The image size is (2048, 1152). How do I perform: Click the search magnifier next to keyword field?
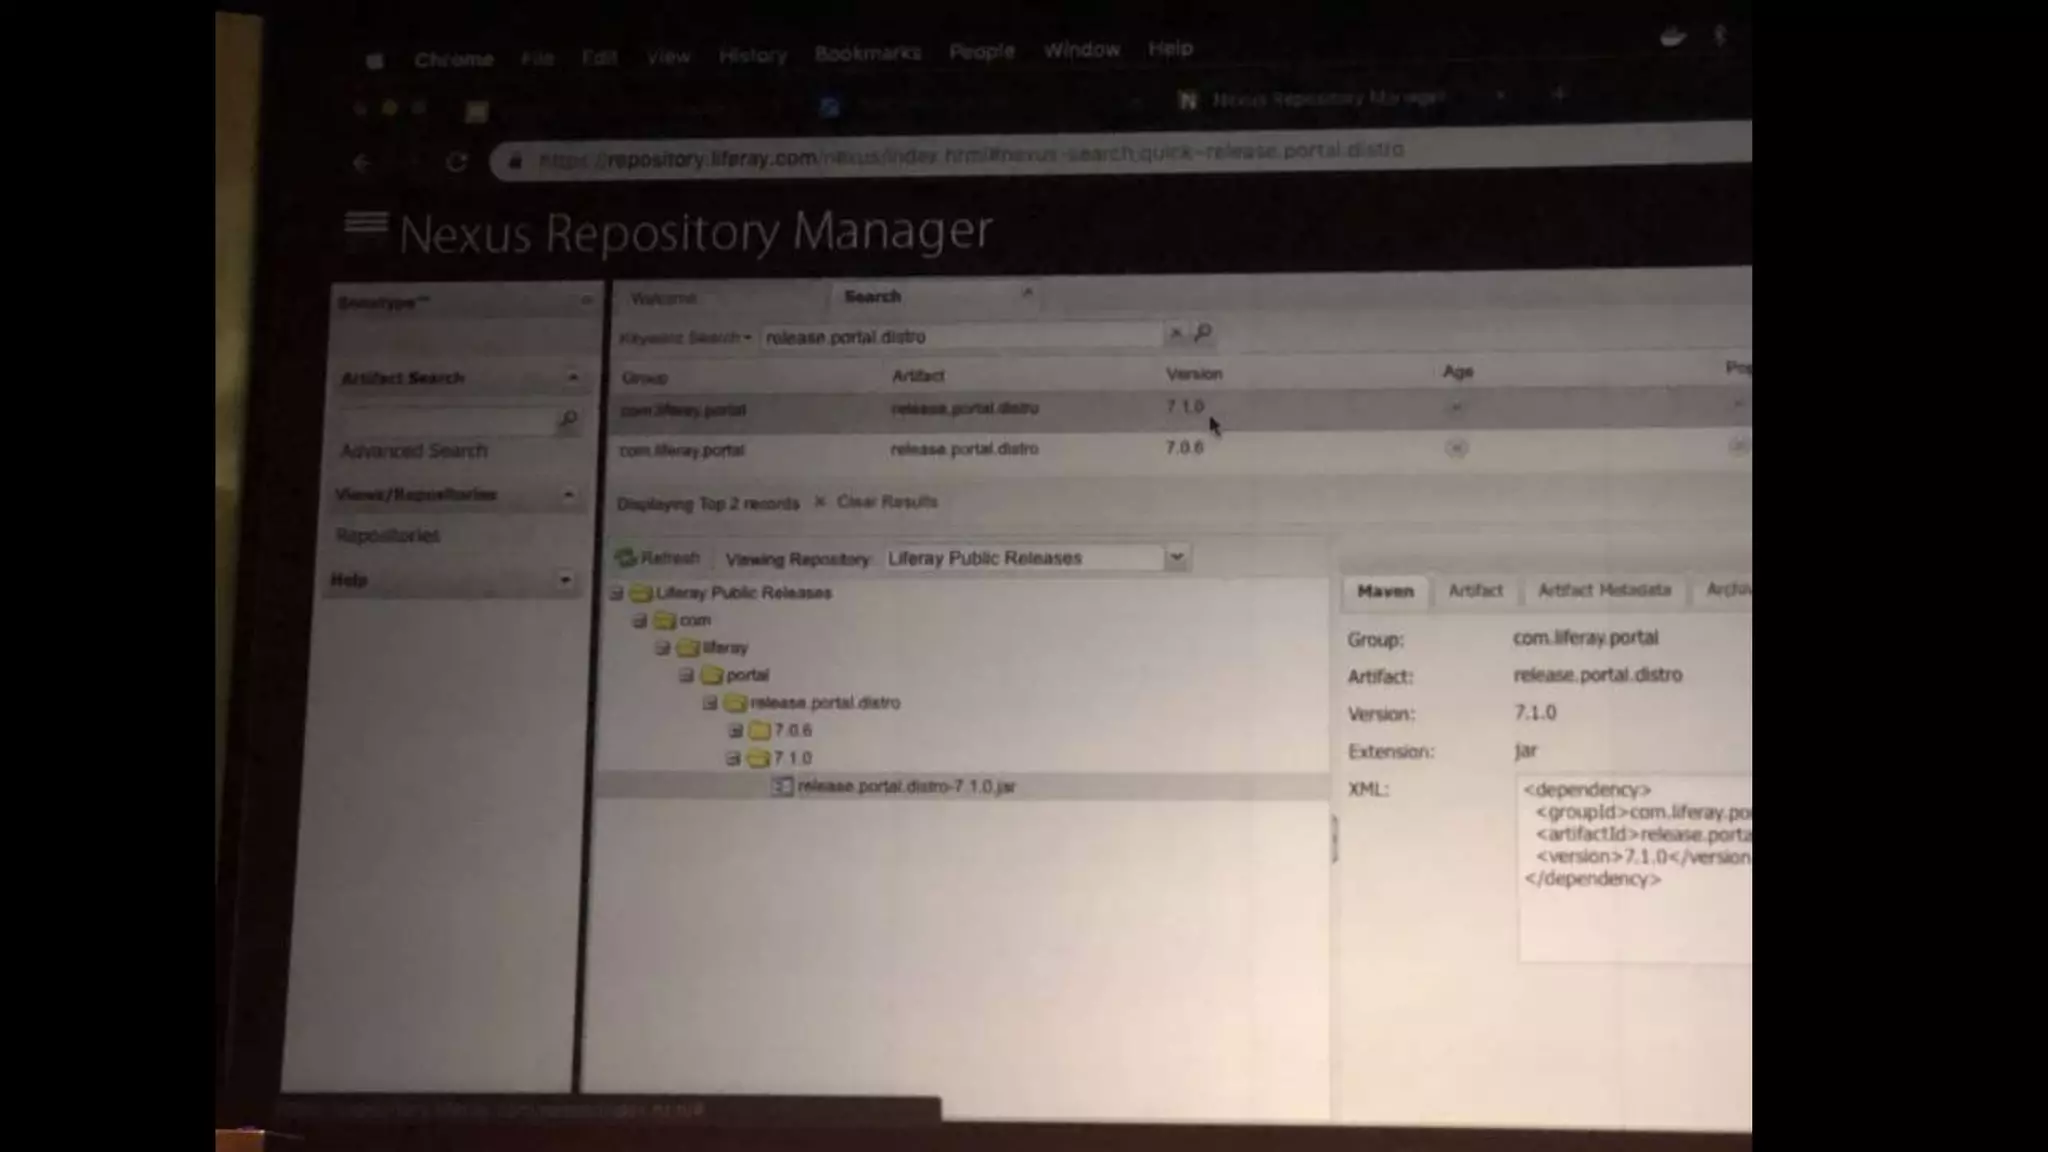click(1203, 332)
